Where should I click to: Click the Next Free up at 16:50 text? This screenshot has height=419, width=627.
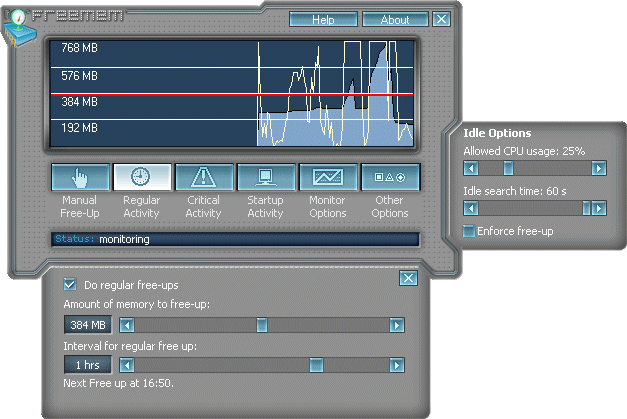(118, 383)
